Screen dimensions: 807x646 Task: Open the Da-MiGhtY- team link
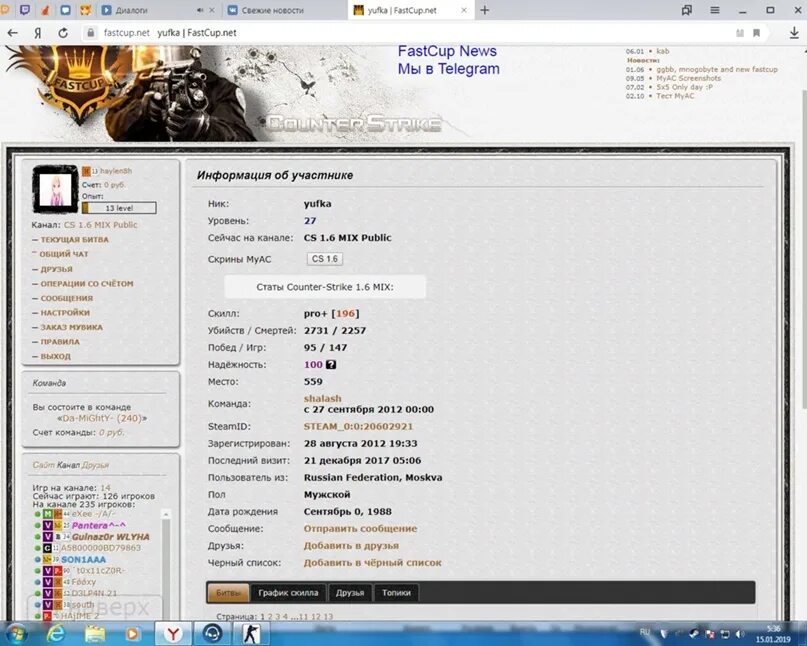(x=102, y=418)
